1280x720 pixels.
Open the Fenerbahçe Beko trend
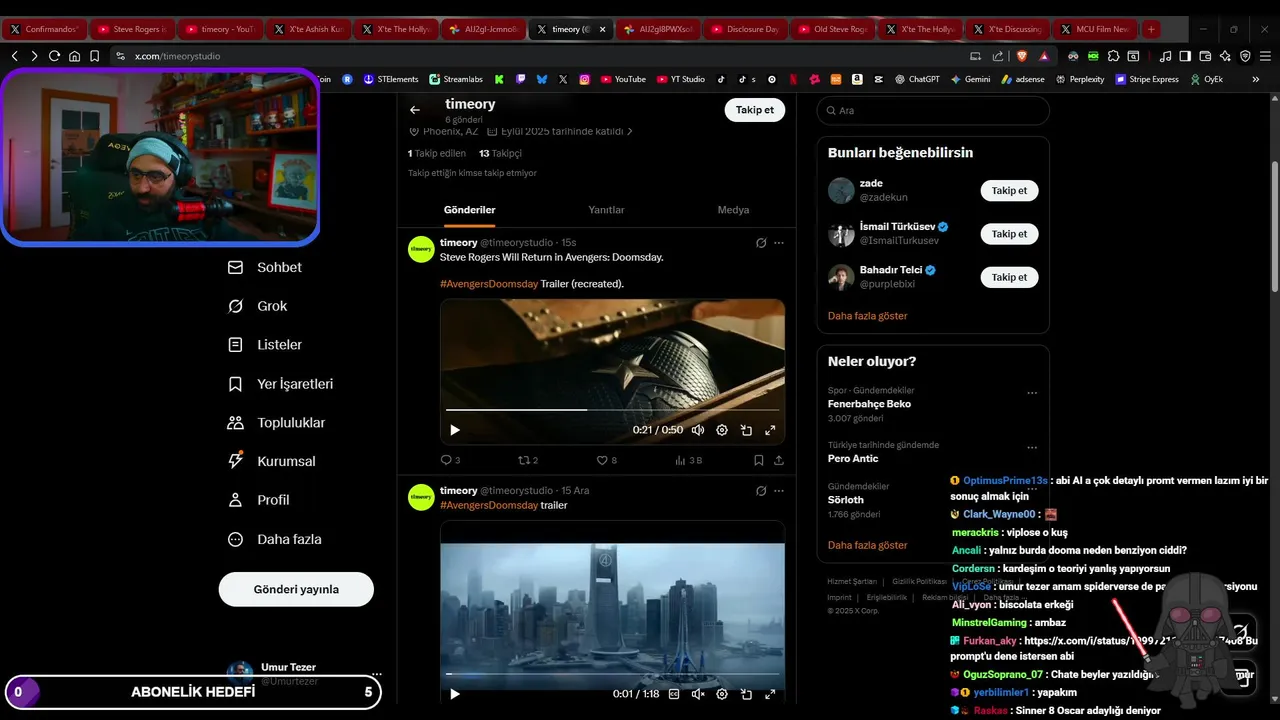point(869,404)
